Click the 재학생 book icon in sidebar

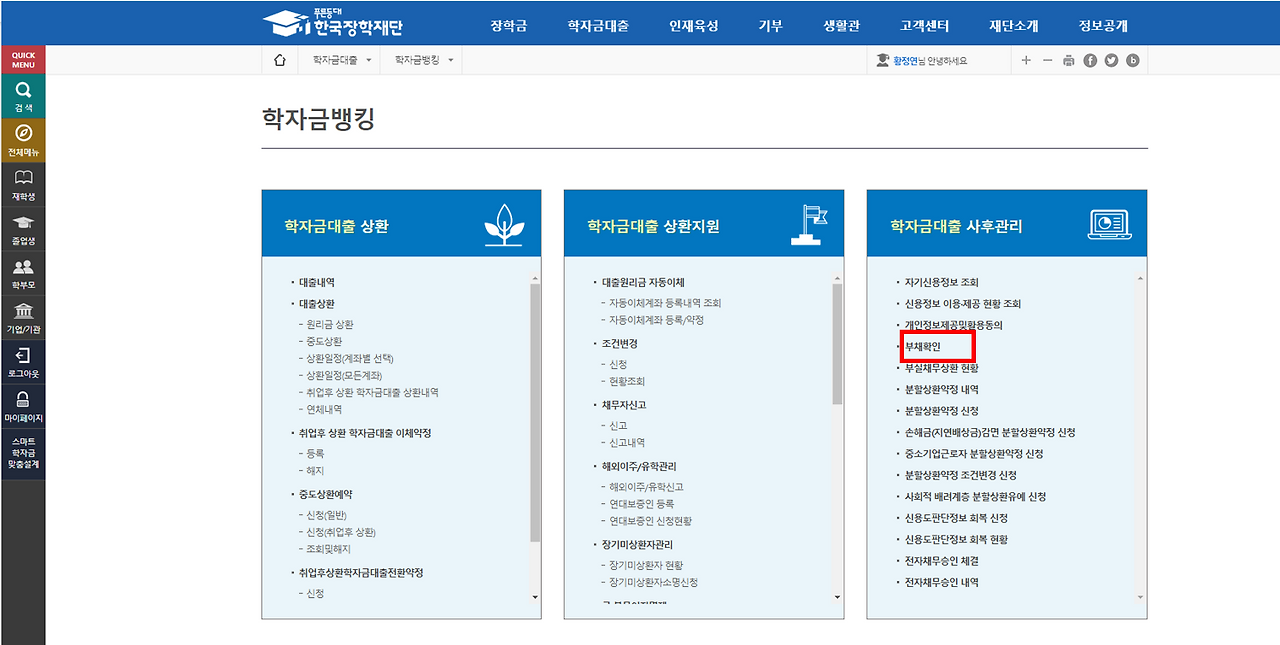[x=22, y=183]
